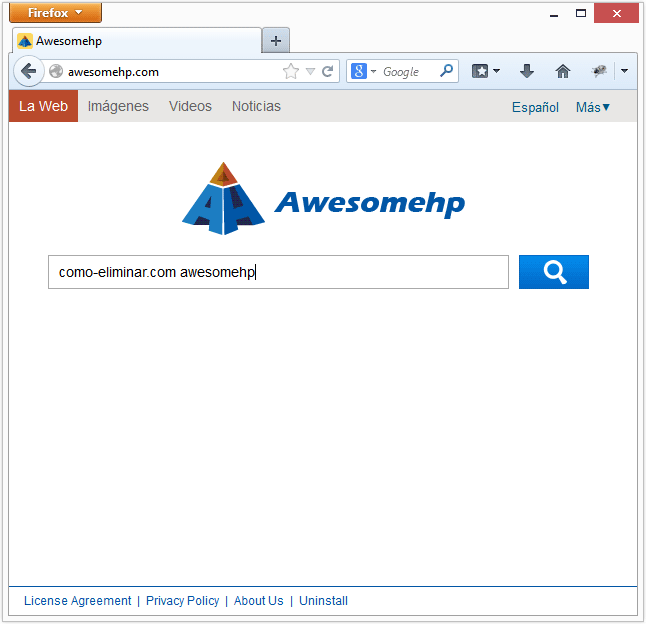Select the Awesomehp browser tab
646x624 pixels.
tap(137, 41)
